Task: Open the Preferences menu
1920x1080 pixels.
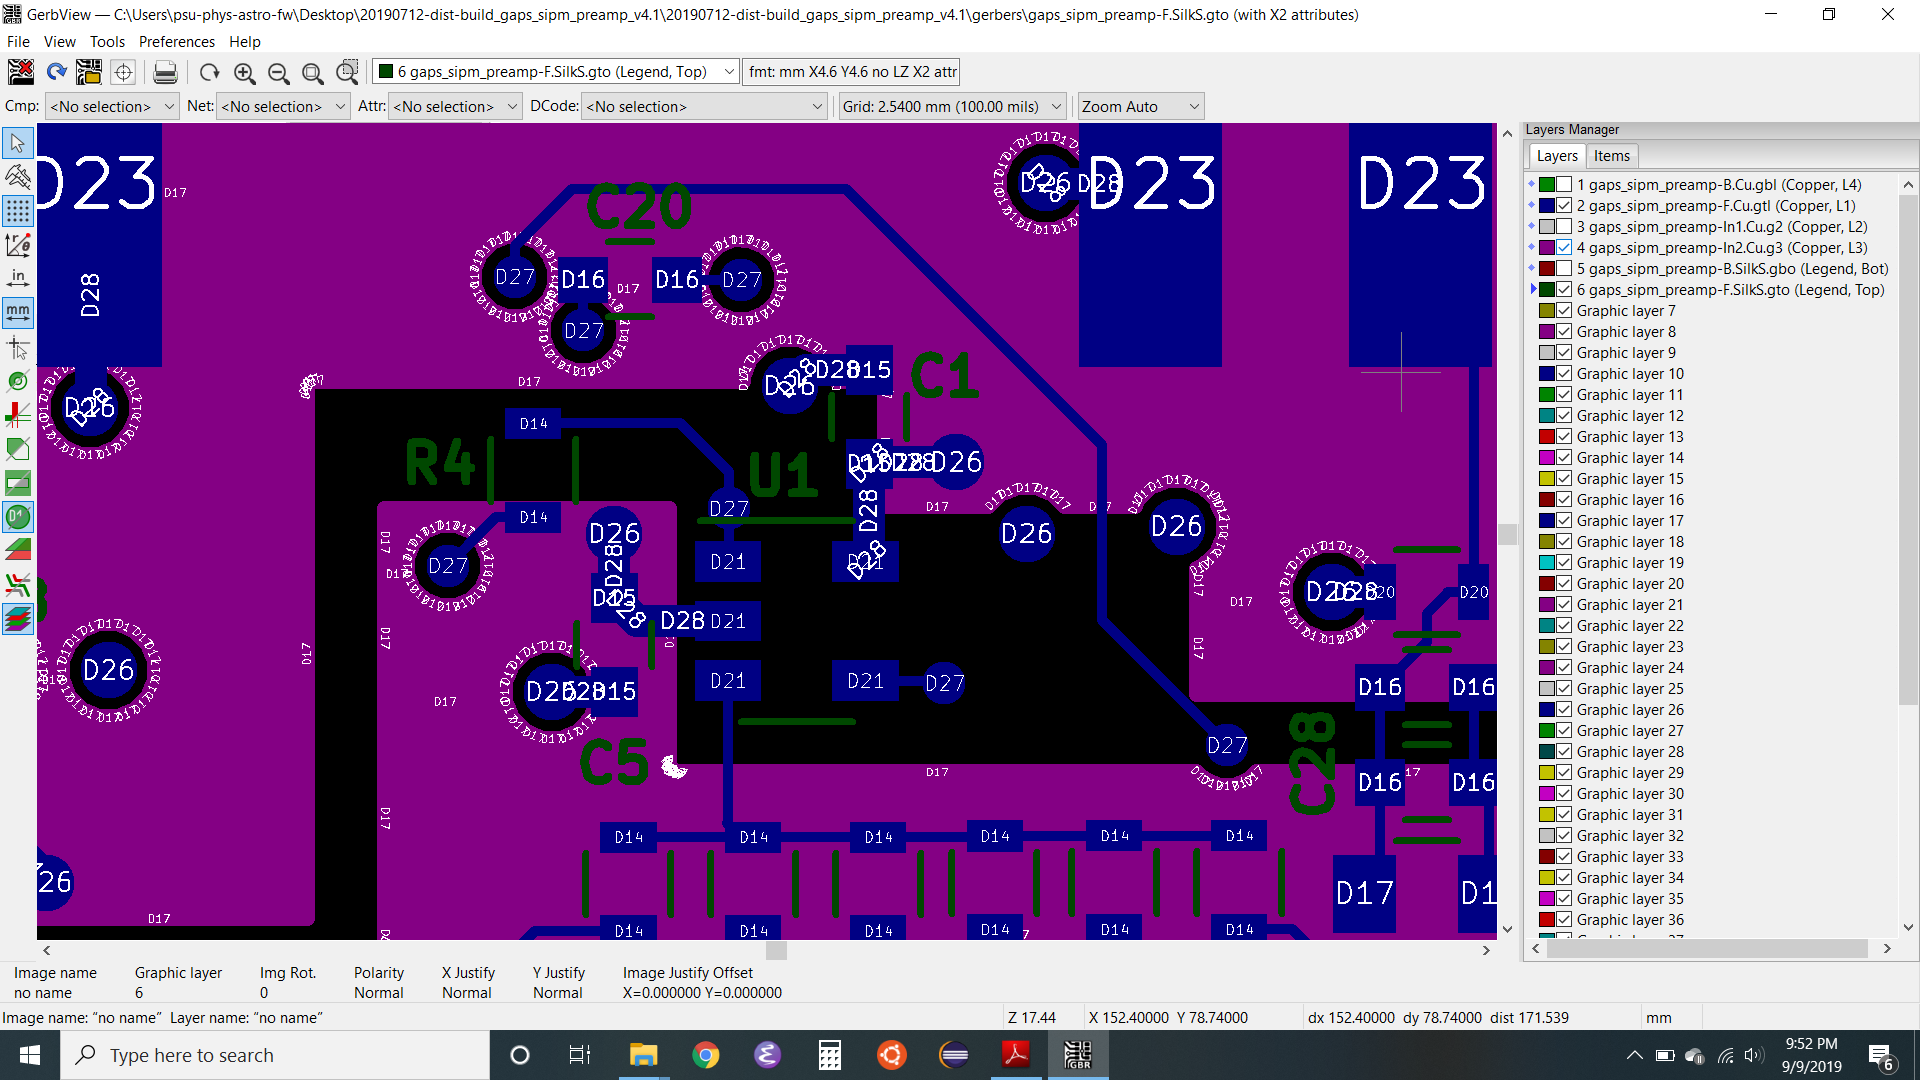Action: (176, 42)
